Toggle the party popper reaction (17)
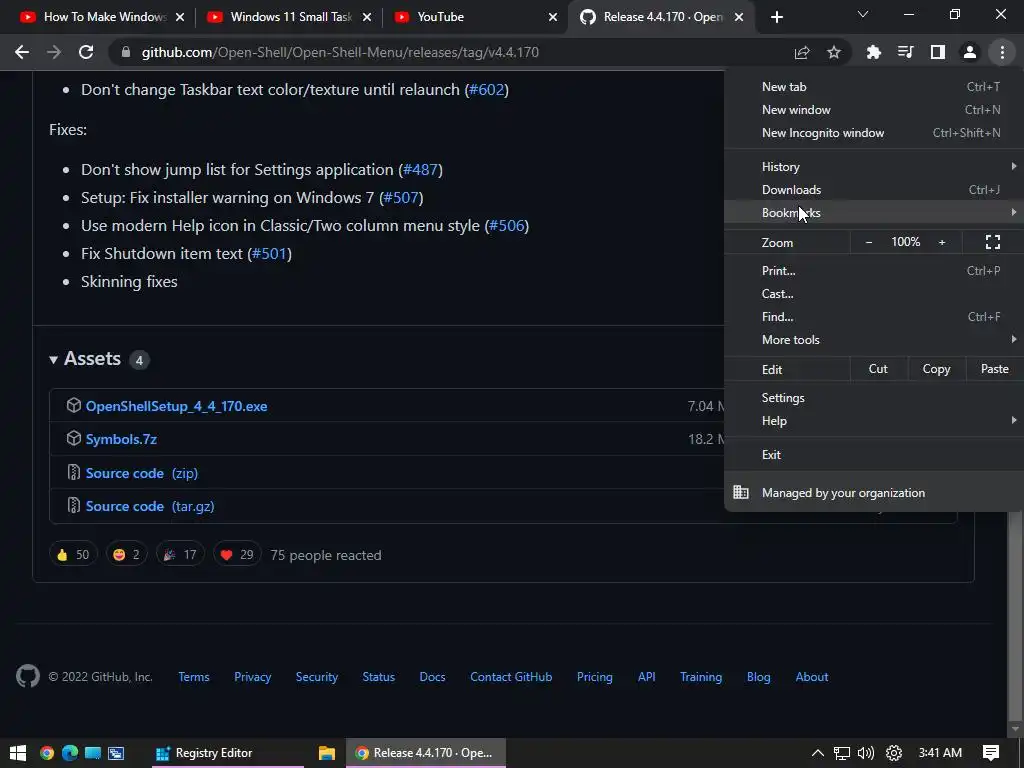The width and height of the screenshot is (1024, 768). tap(180, 554)
